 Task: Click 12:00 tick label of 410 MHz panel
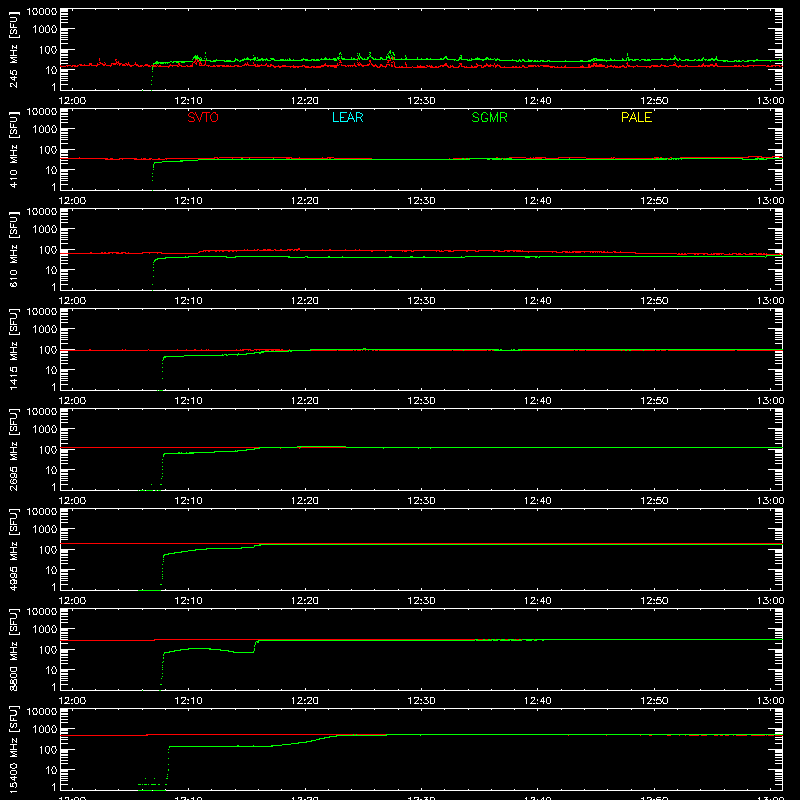click(x=72, y=201)
